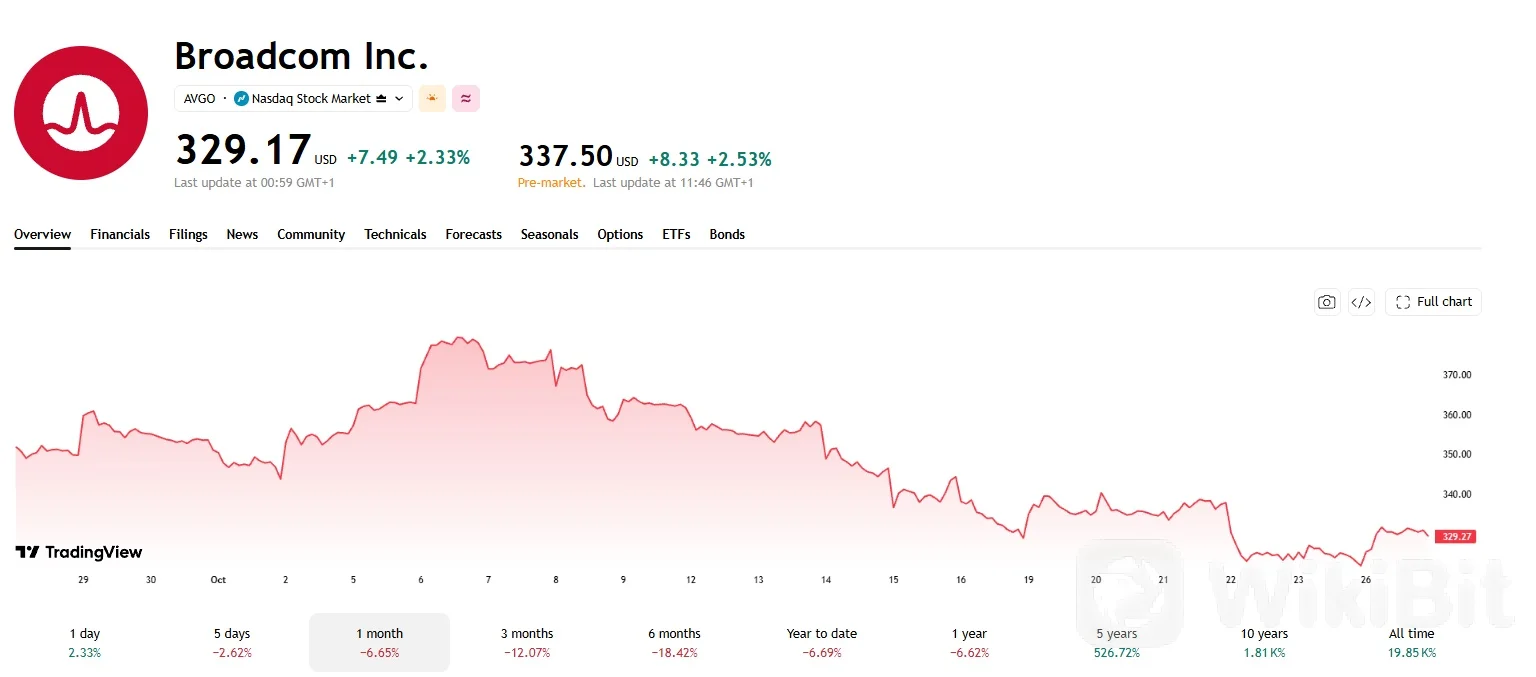Open the embed code icon
The image size is (1536, 677).
click(1361, 302)
